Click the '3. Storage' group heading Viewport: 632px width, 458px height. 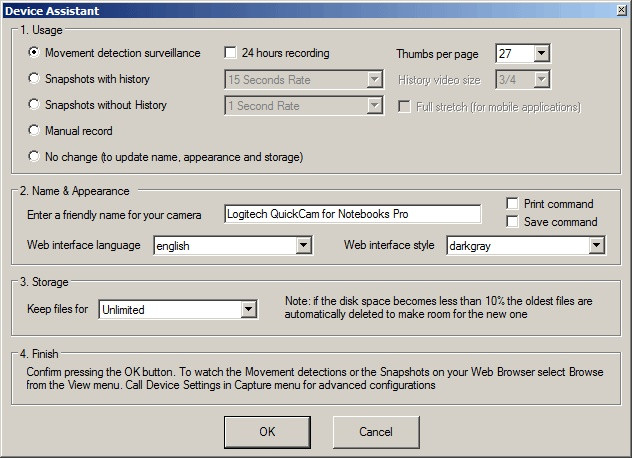point(44,282)
